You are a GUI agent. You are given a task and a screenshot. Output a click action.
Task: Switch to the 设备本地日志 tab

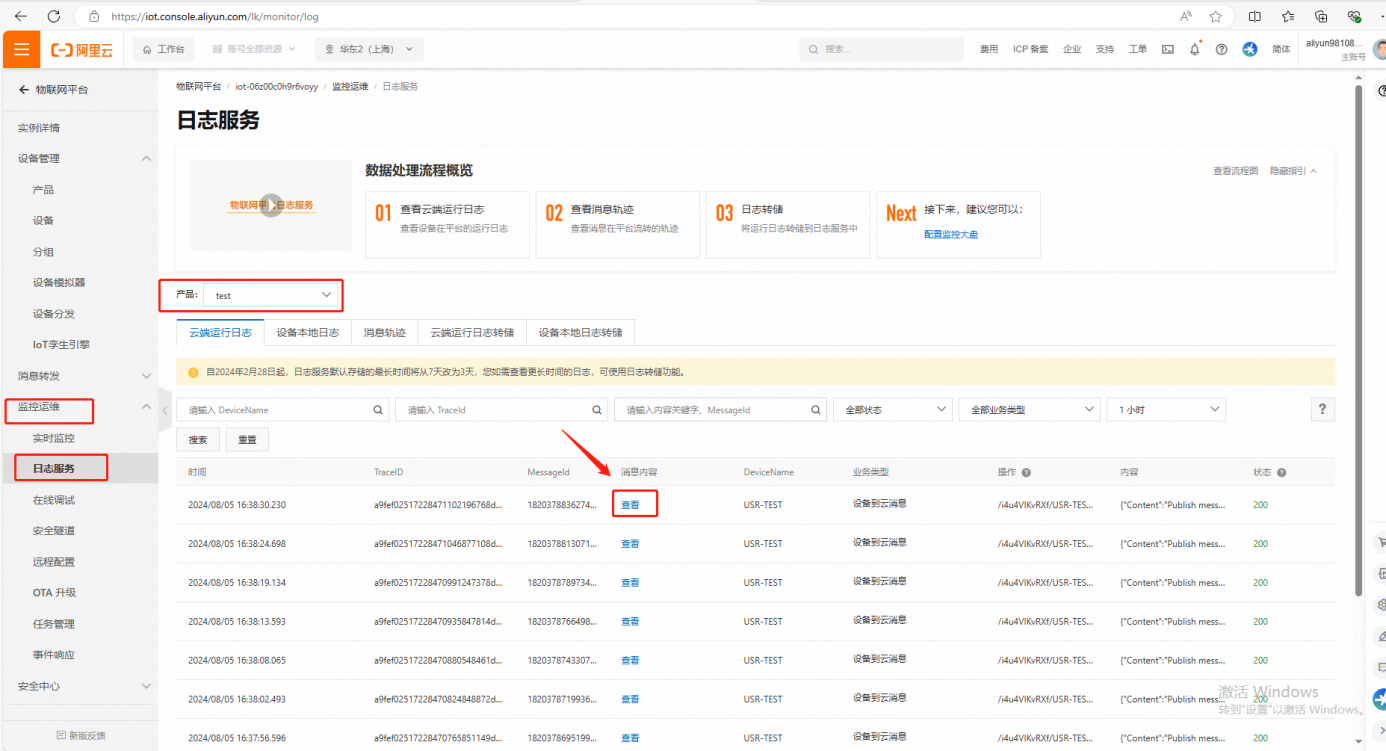coord(307,333)
